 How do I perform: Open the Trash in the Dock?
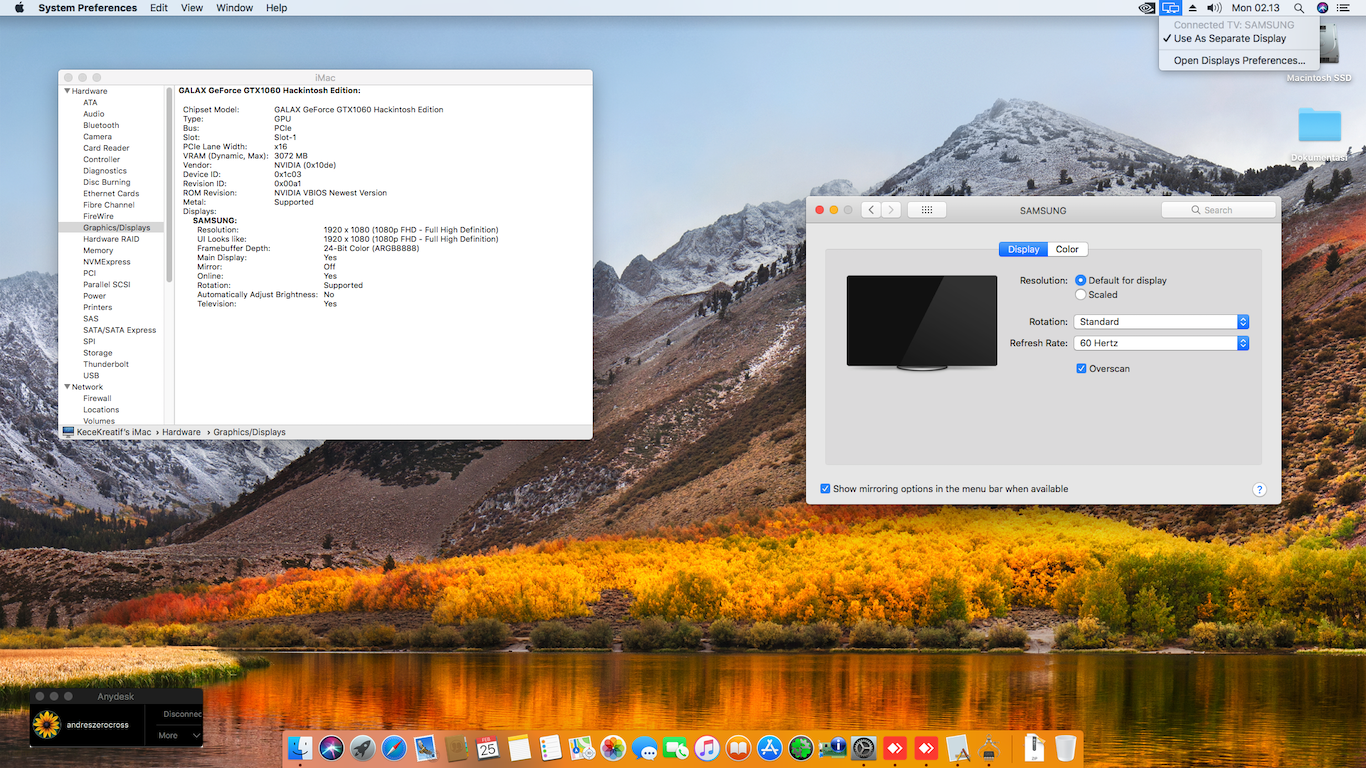click(1066, 748)
